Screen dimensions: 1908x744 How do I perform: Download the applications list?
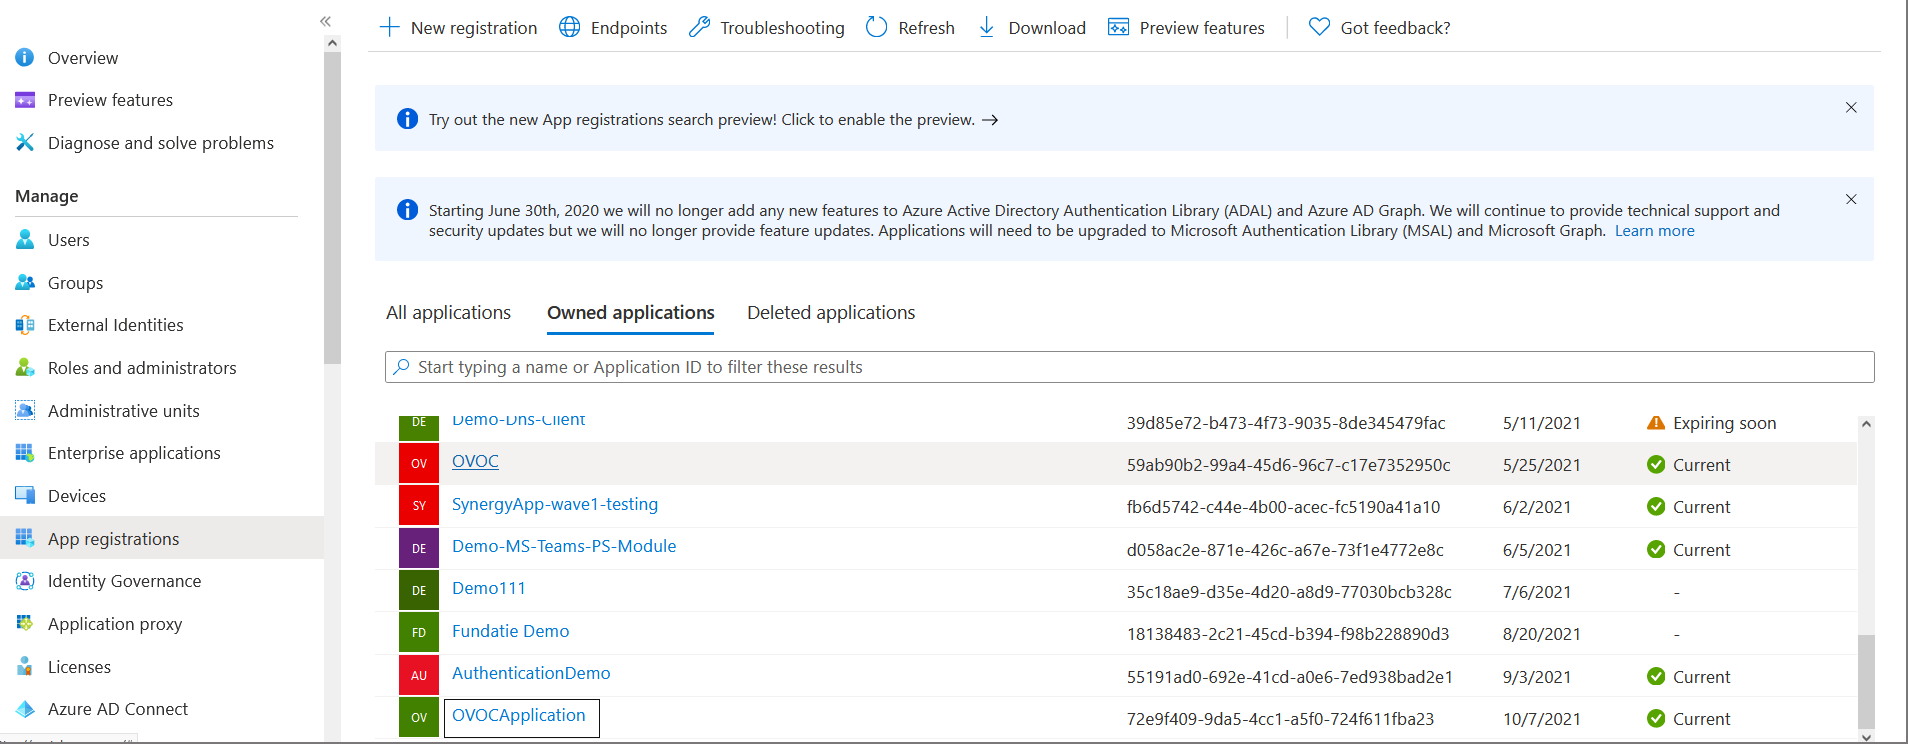pyautogui.click(x=1031, y=28)
